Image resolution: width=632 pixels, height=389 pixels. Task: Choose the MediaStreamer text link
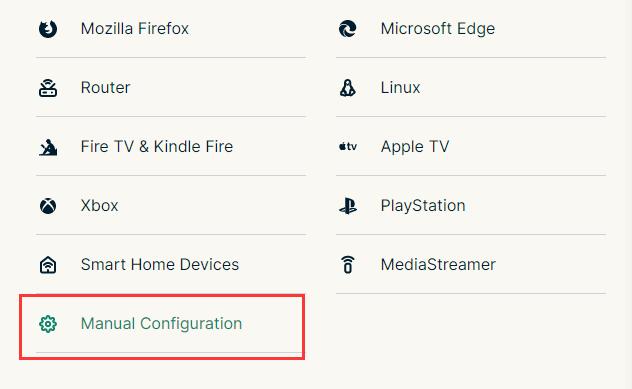[438, 264]
